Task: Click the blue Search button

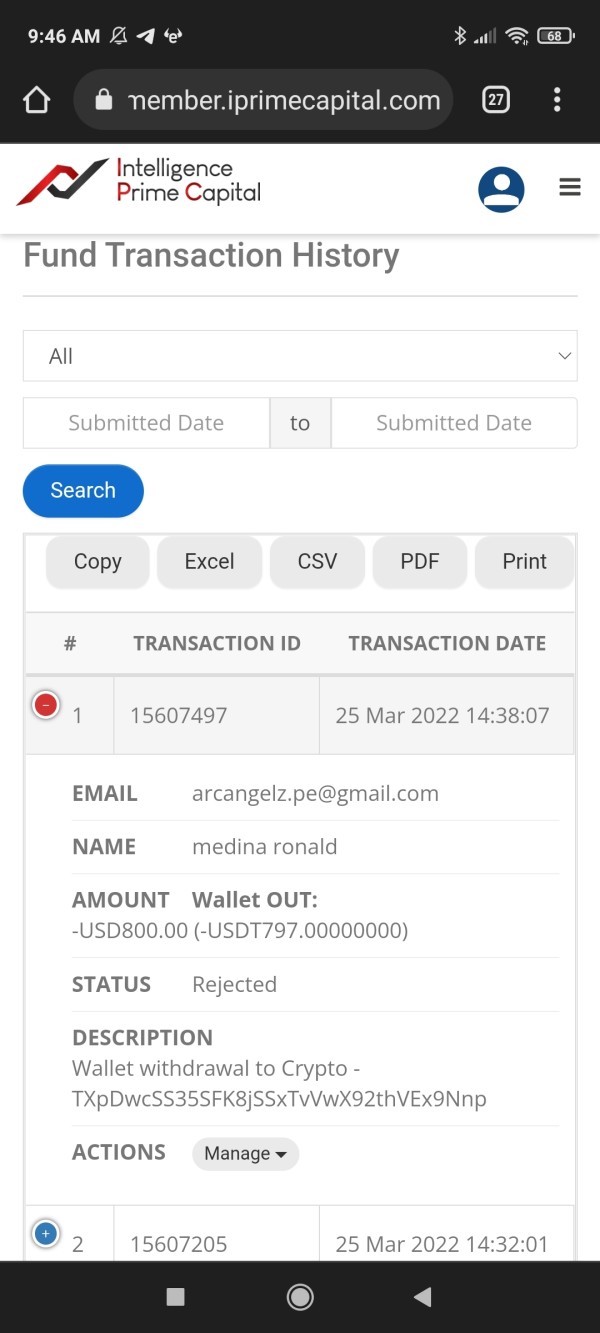Action: click(x=83, y=491)
